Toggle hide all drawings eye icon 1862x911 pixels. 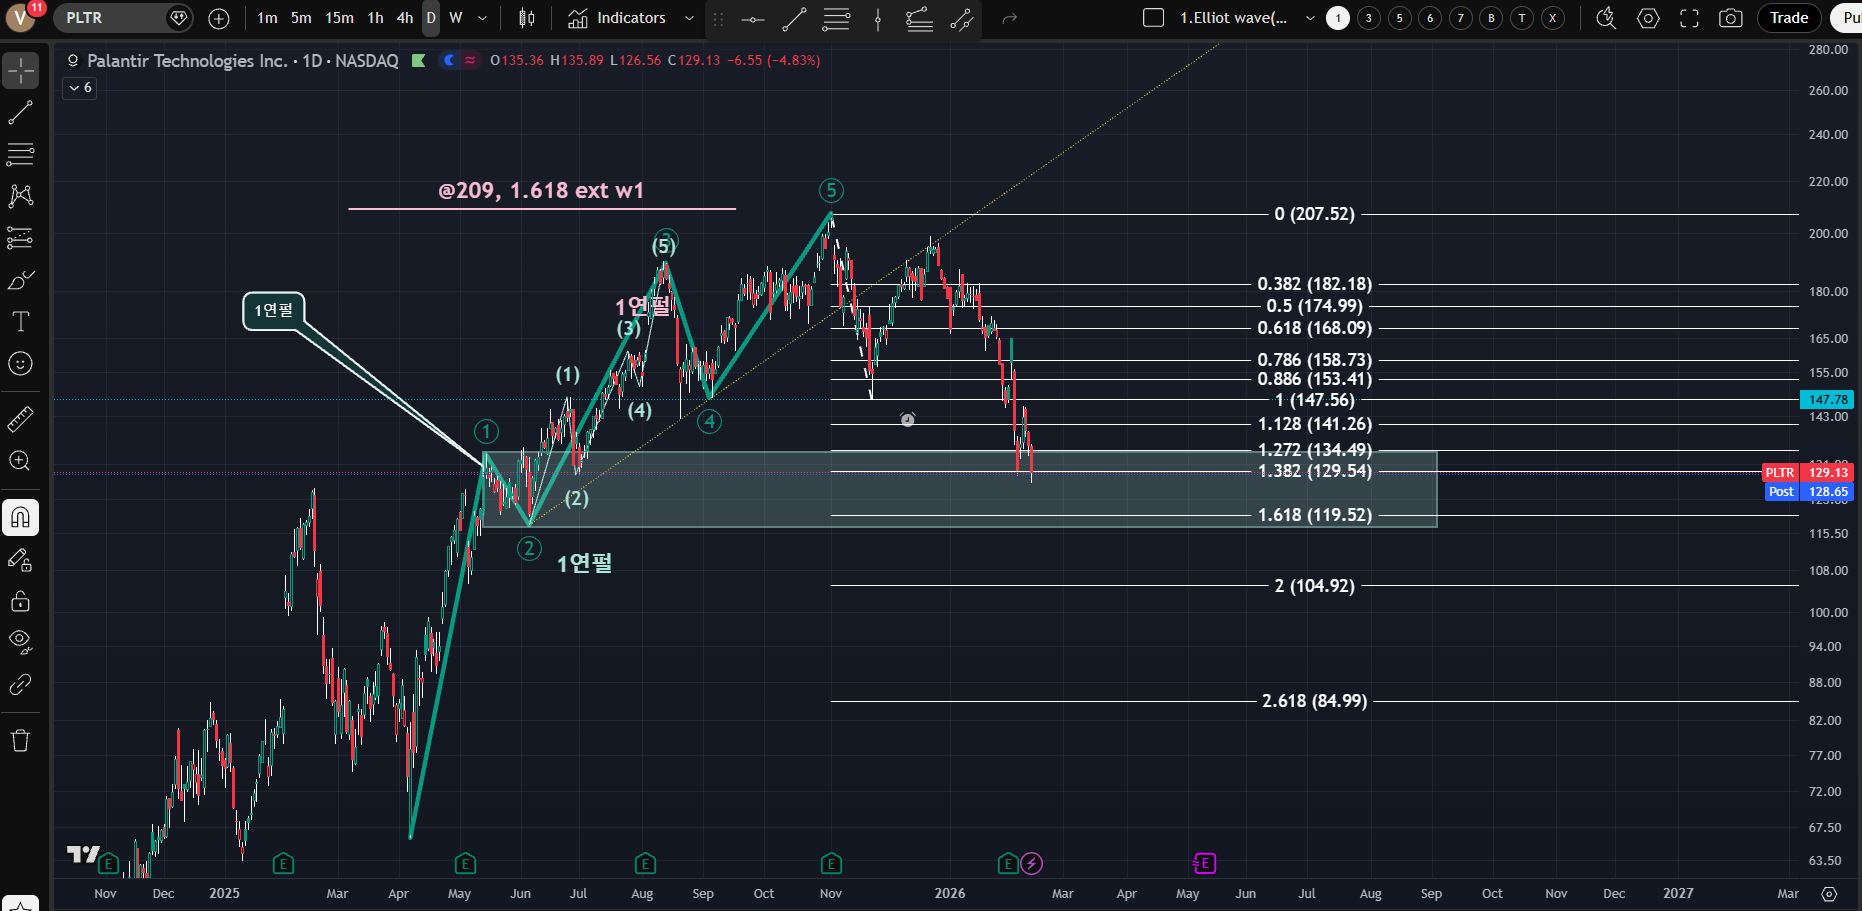[x=20, y=641]
